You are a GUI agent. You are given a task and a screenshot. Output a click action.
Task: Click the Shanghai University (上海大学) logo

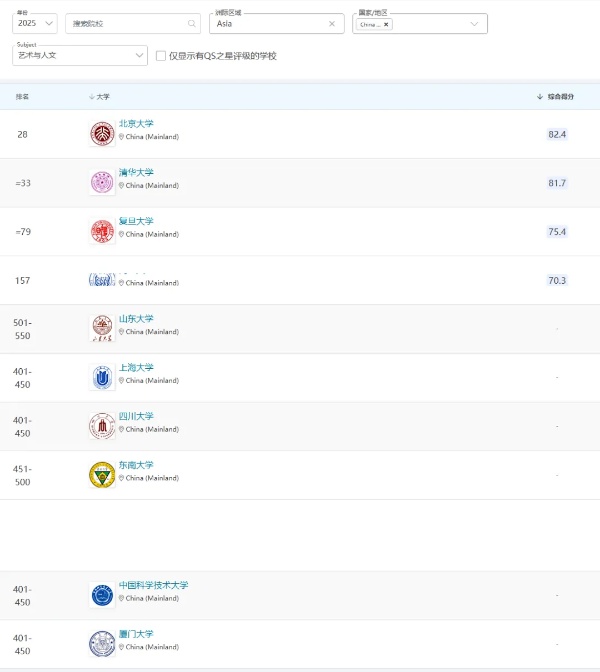pos(102,377)
